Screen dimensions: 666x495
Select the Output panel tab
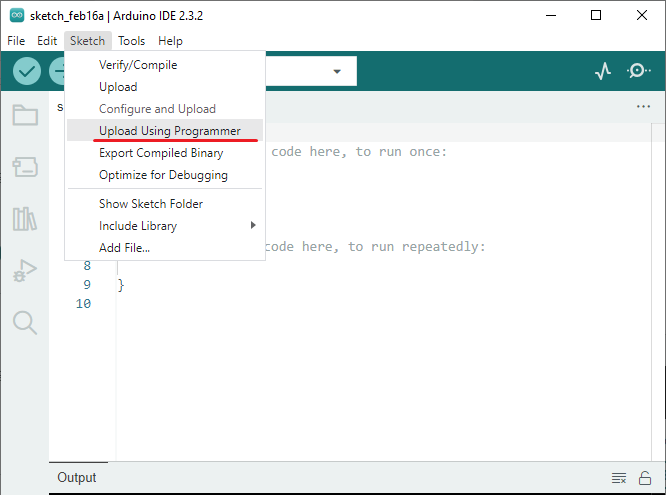[x=77, y=478]
